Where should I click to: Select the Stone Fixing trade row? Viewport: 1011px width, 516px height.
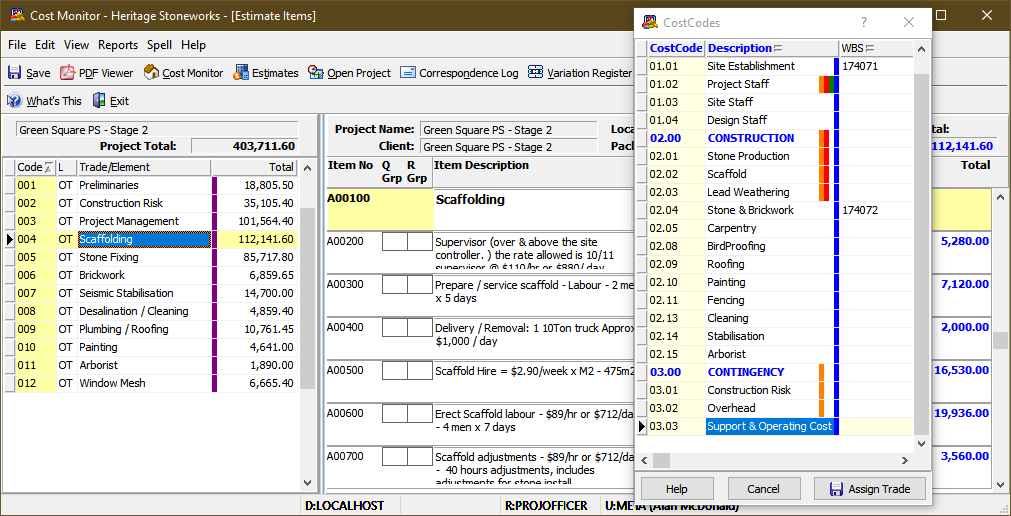pos(150,257)
